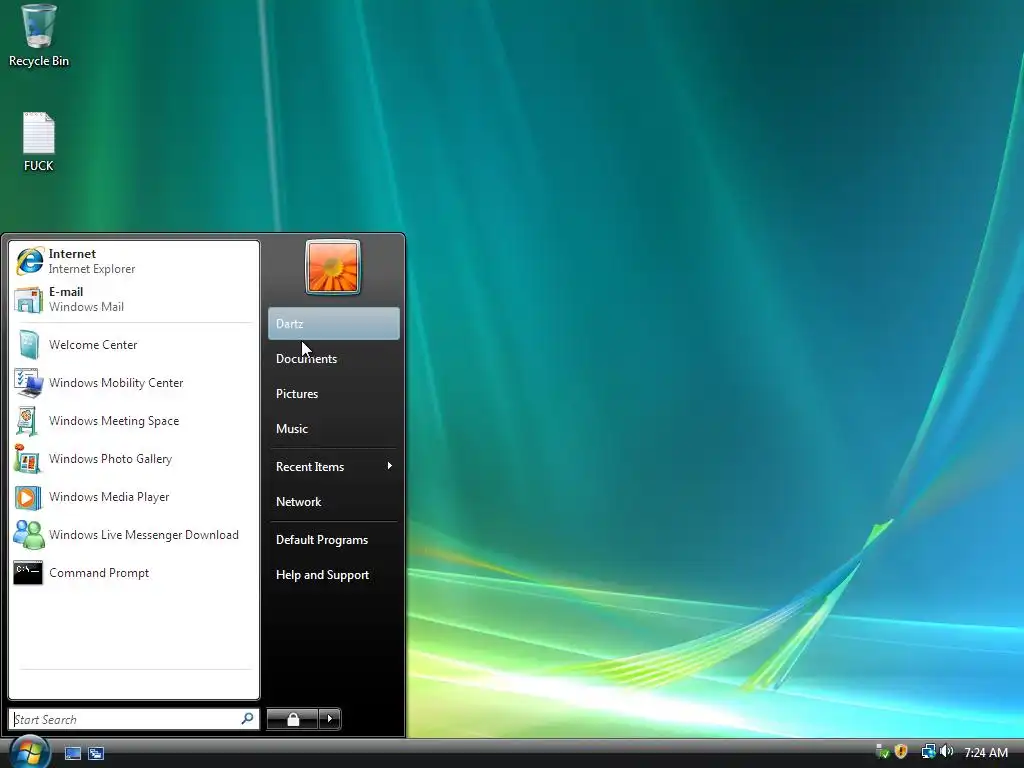Open Windows Mail E-mail entry

(133, 299)
